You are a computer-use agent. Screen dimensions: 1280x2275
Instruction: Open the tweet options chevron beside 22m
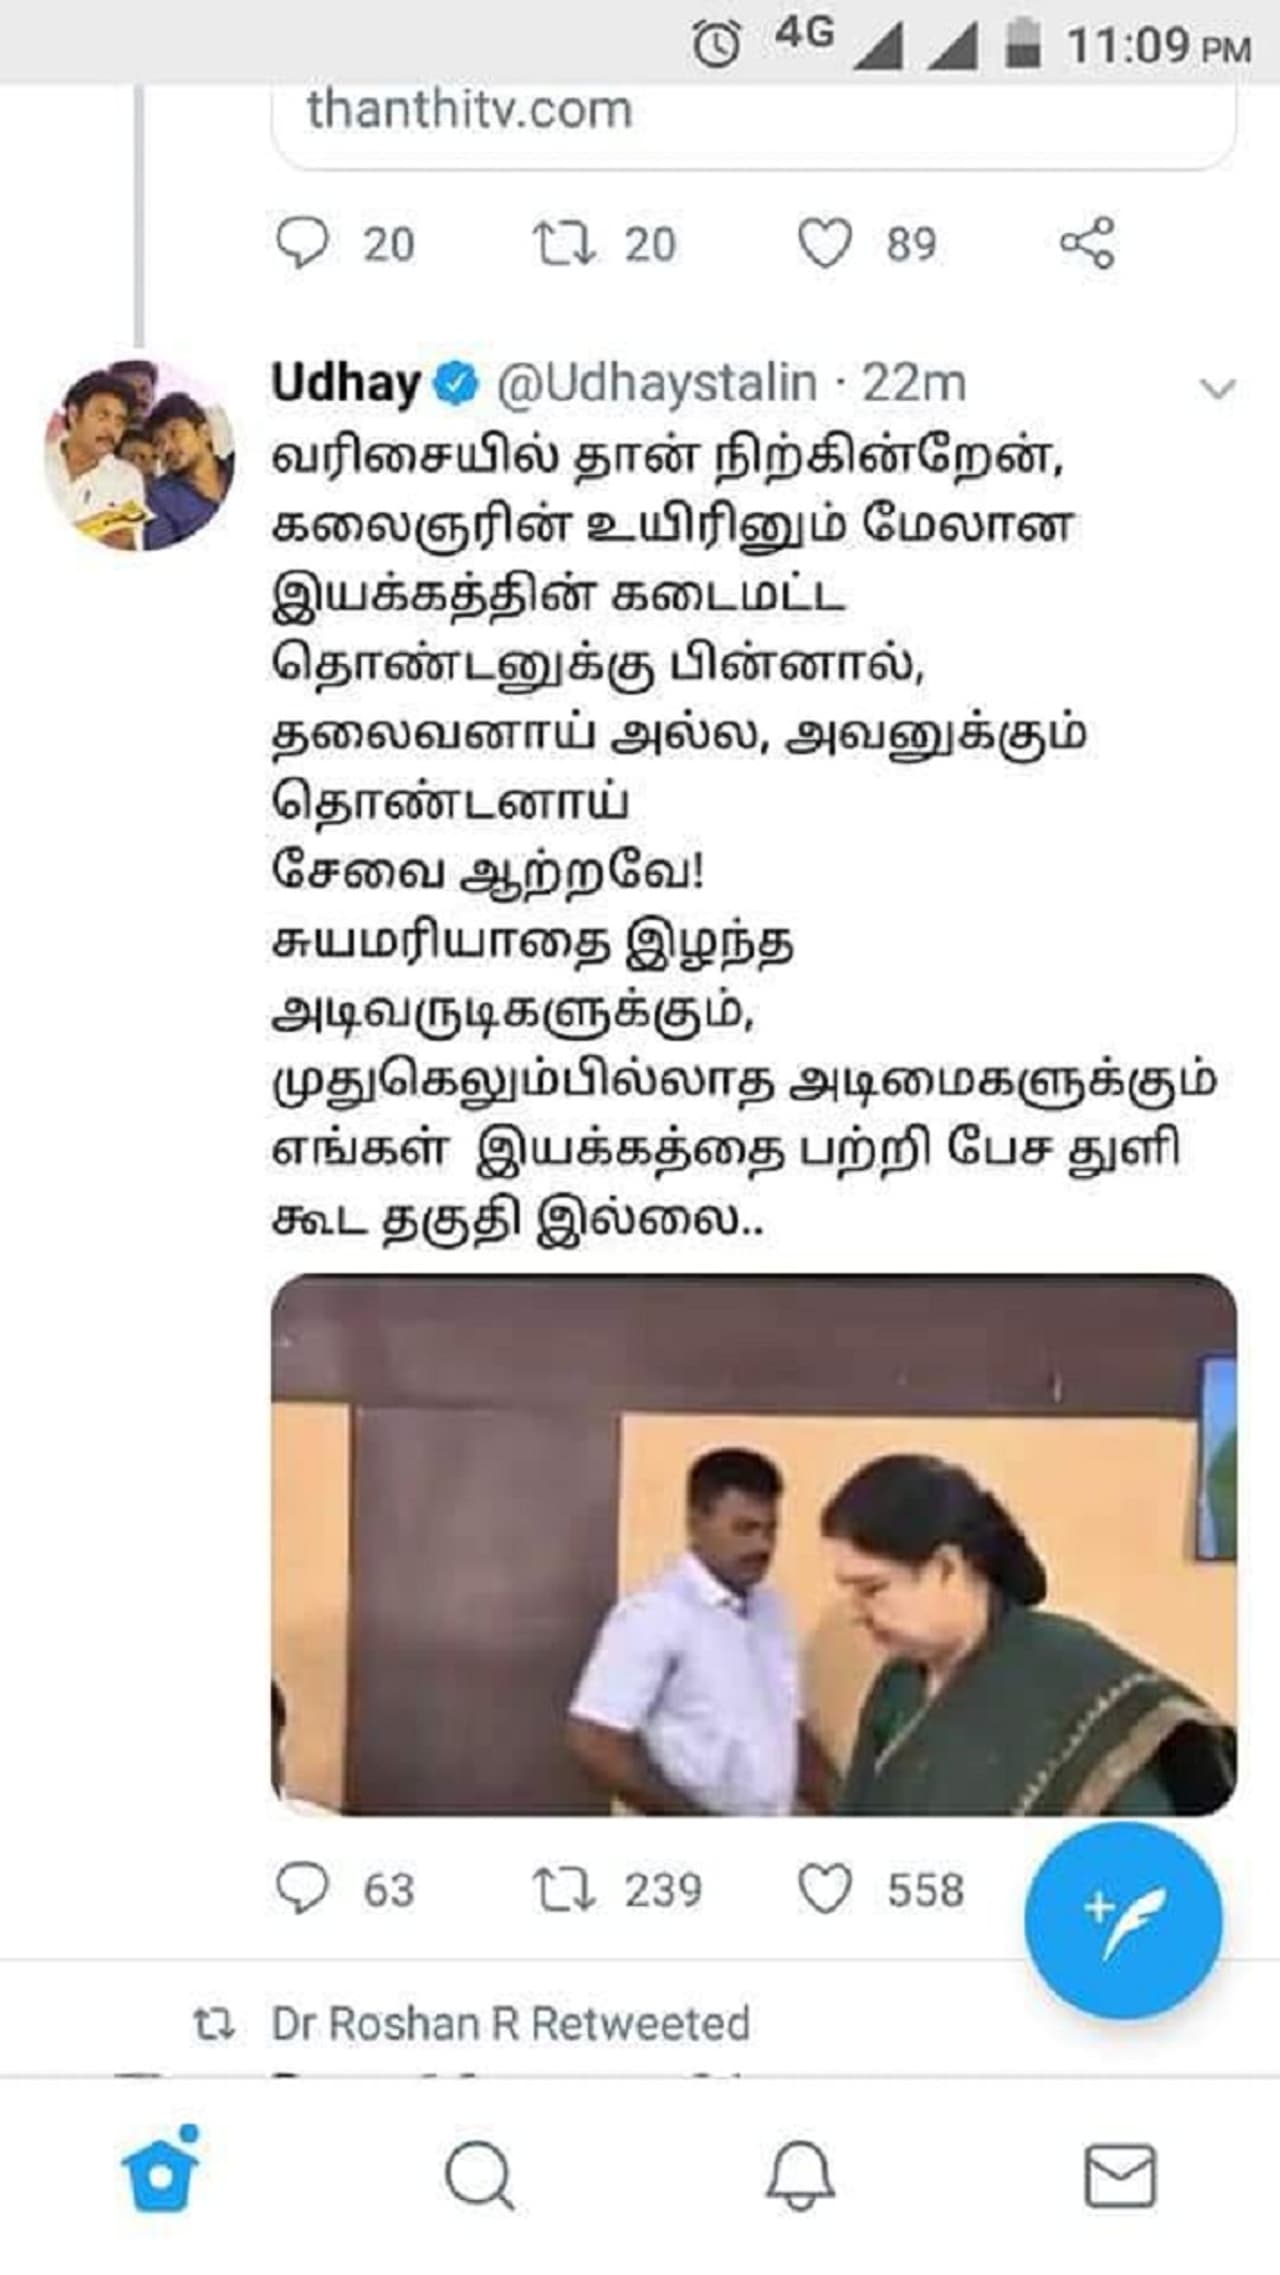(x=1217, y=388)
